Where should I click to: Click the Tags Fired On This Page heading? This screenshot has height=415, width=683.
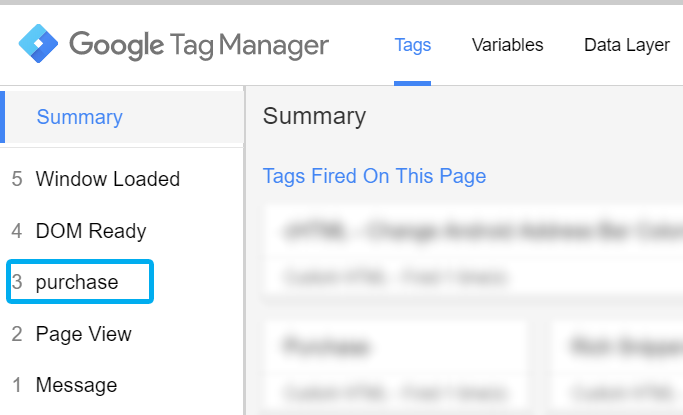click(x=374, y=177)
